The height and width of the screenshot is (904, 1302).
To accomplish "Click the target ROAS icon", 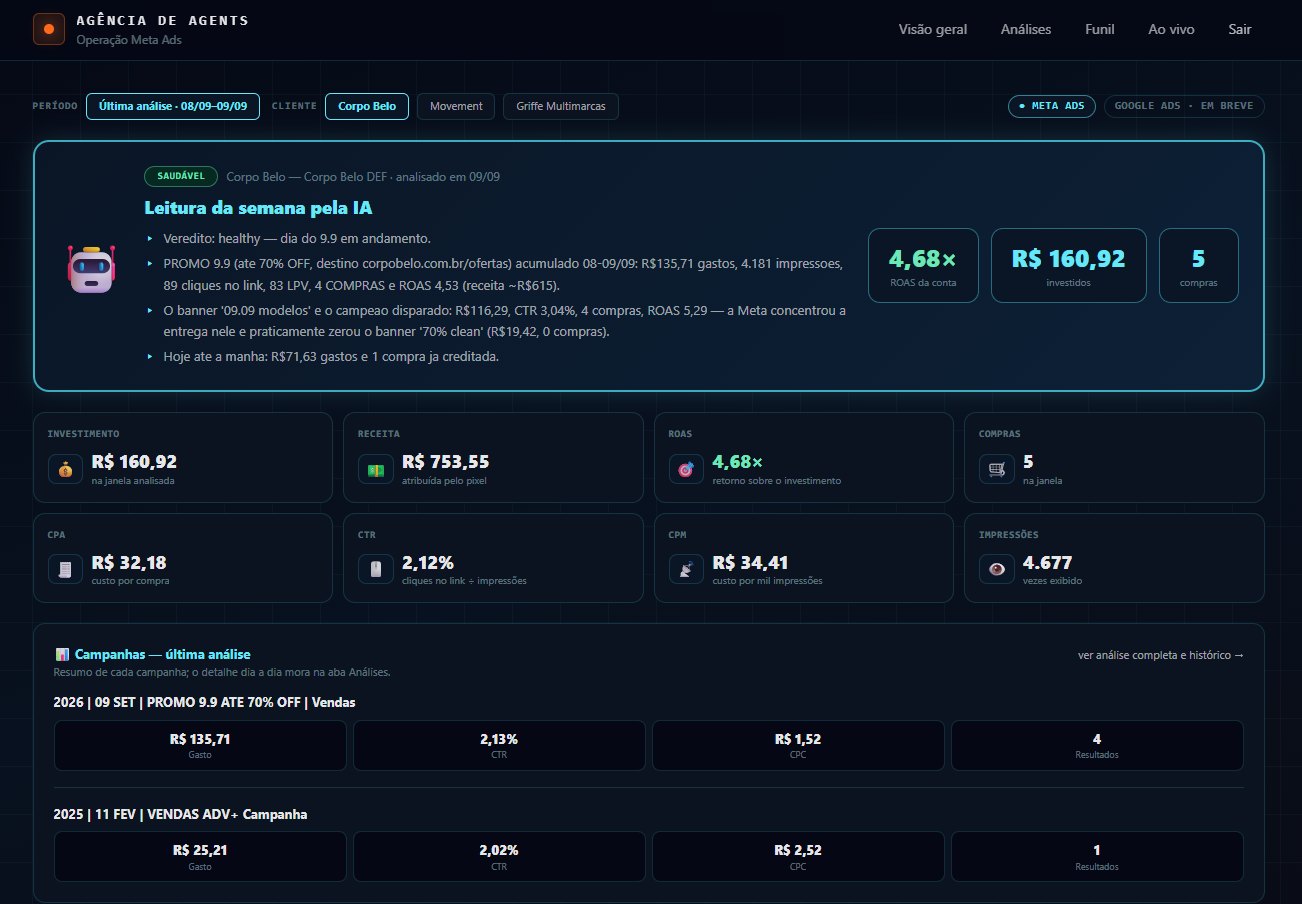I will click(x=686, y=468).
